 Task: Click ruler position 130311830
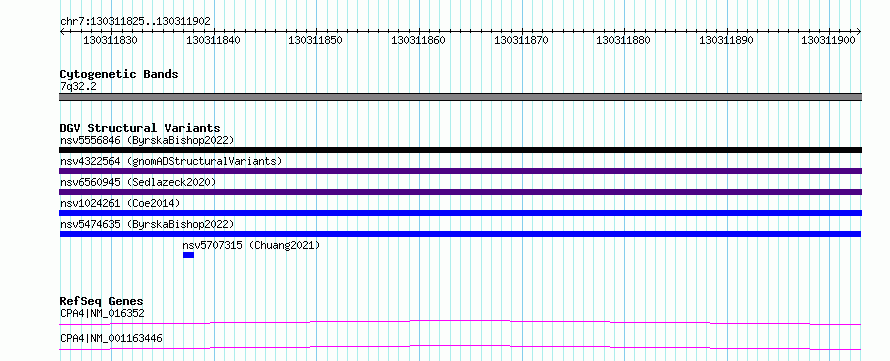point(110,40)
